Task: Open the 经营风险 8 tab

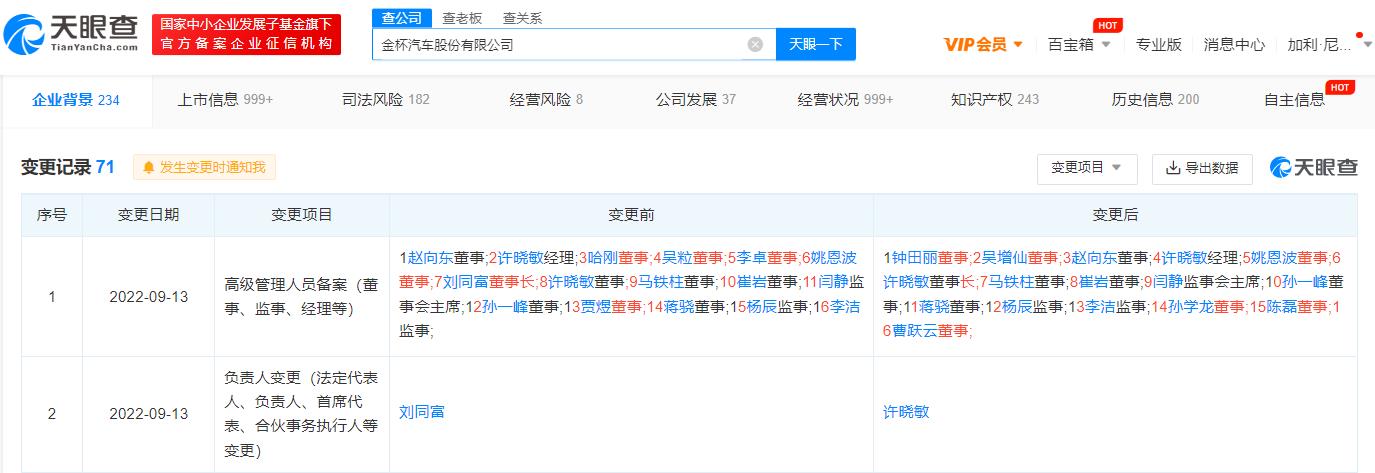Action: (546, 100)
